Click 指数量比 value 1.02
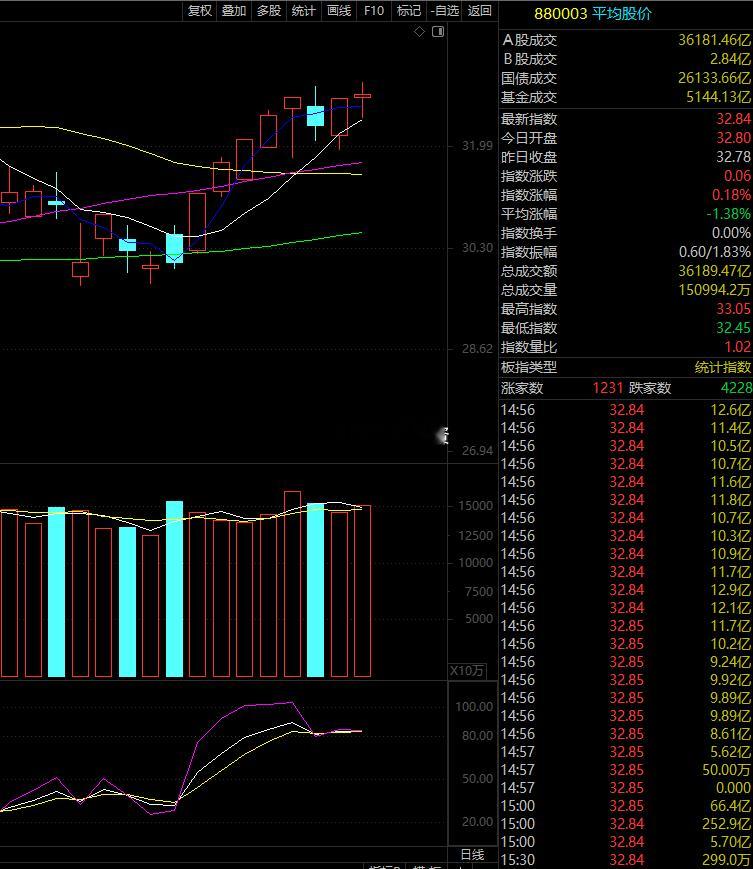This screenshot has height=869, width=753. coord(737,347)
